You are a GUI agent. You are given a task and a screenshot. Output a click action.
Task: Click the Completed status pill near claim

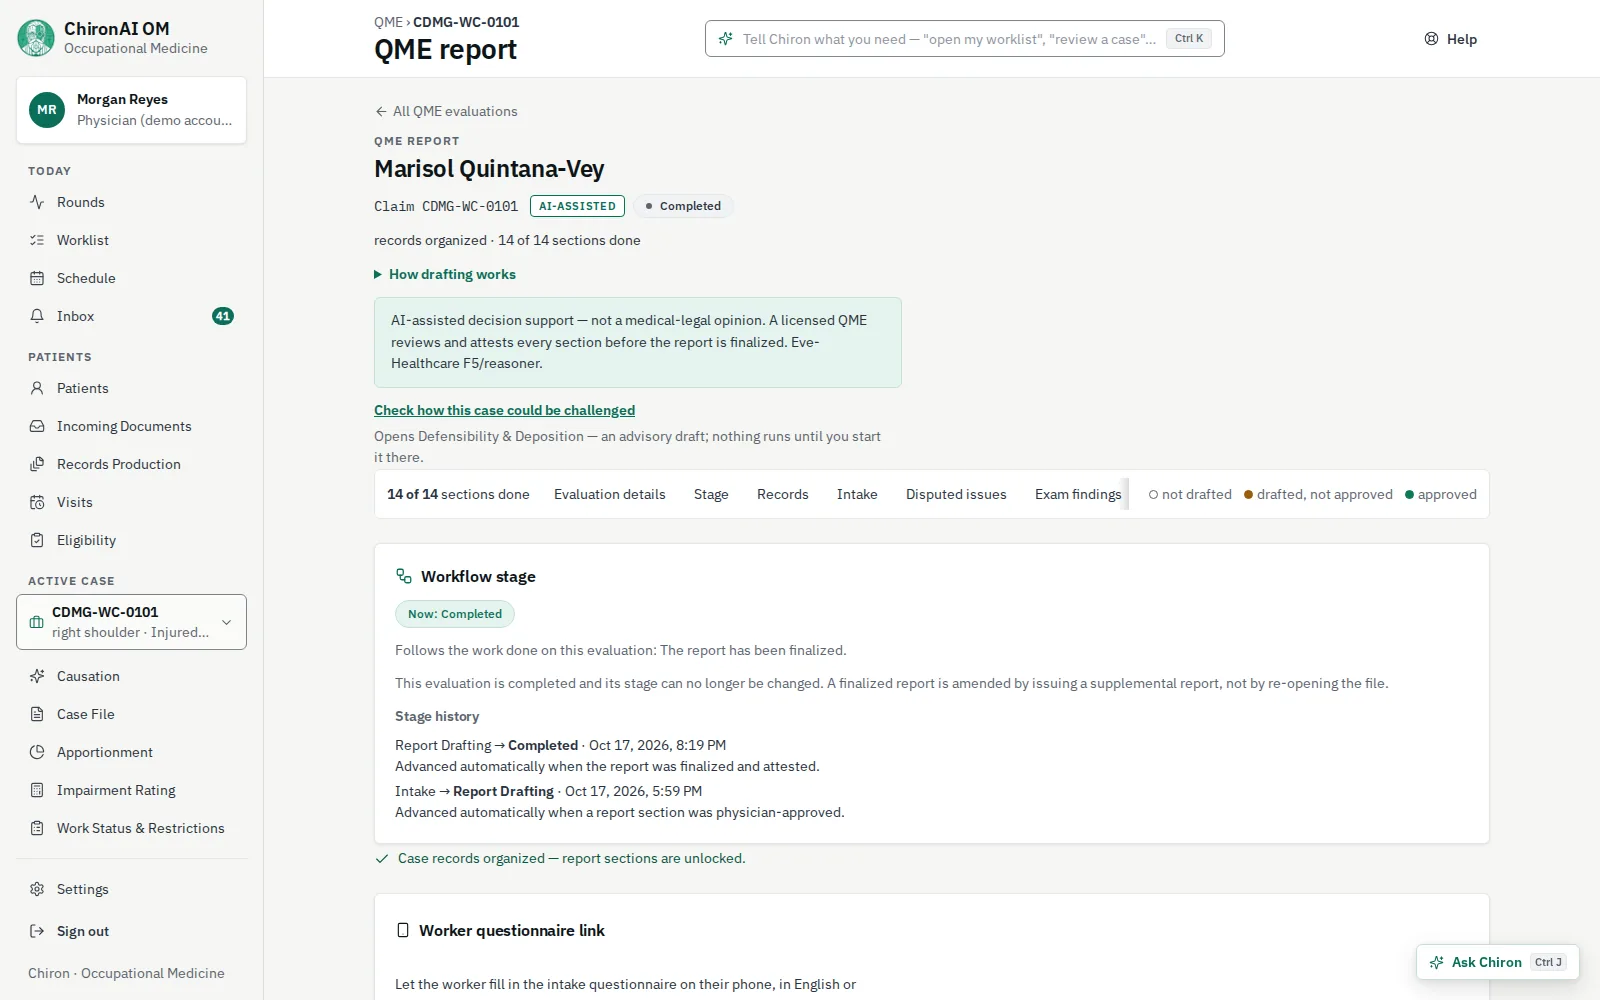click(683, 206)
